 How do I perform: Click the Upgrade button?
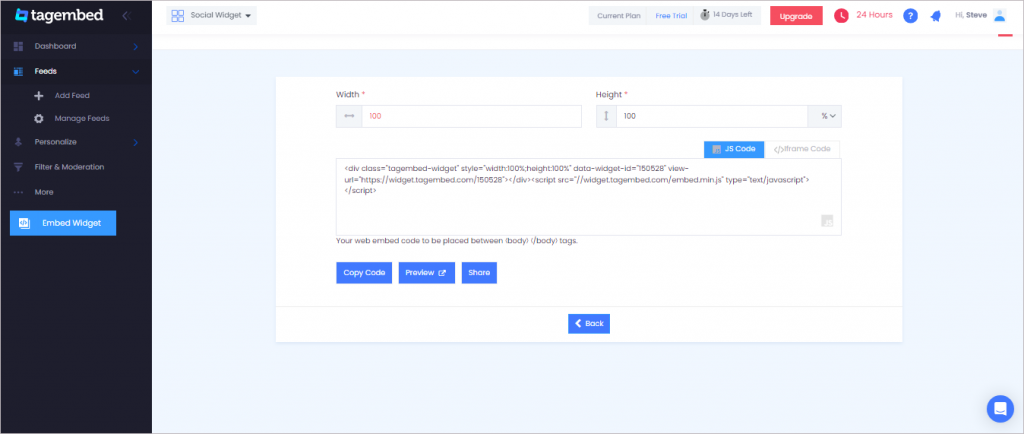796,16
